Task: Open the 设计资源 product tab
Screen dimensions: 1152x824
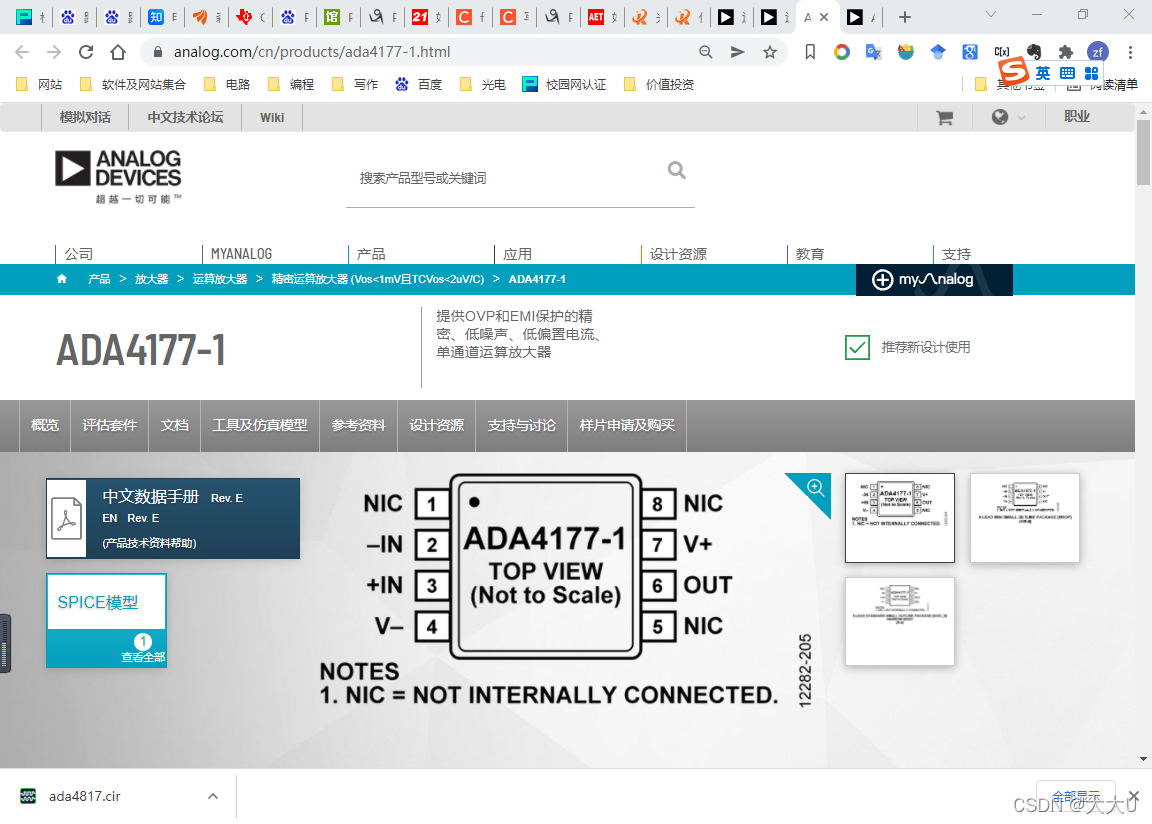Action: 436,425
